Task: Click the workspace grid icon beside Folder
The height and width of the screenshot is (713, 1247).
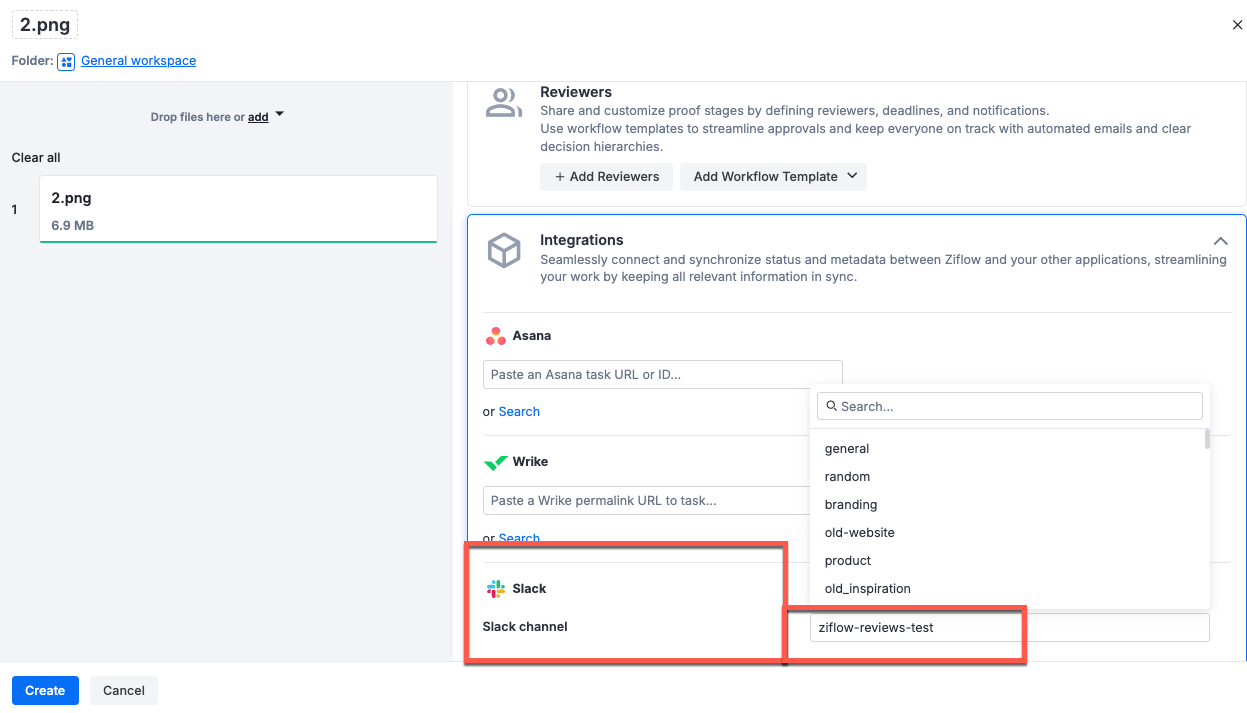Action: (65, 61)
